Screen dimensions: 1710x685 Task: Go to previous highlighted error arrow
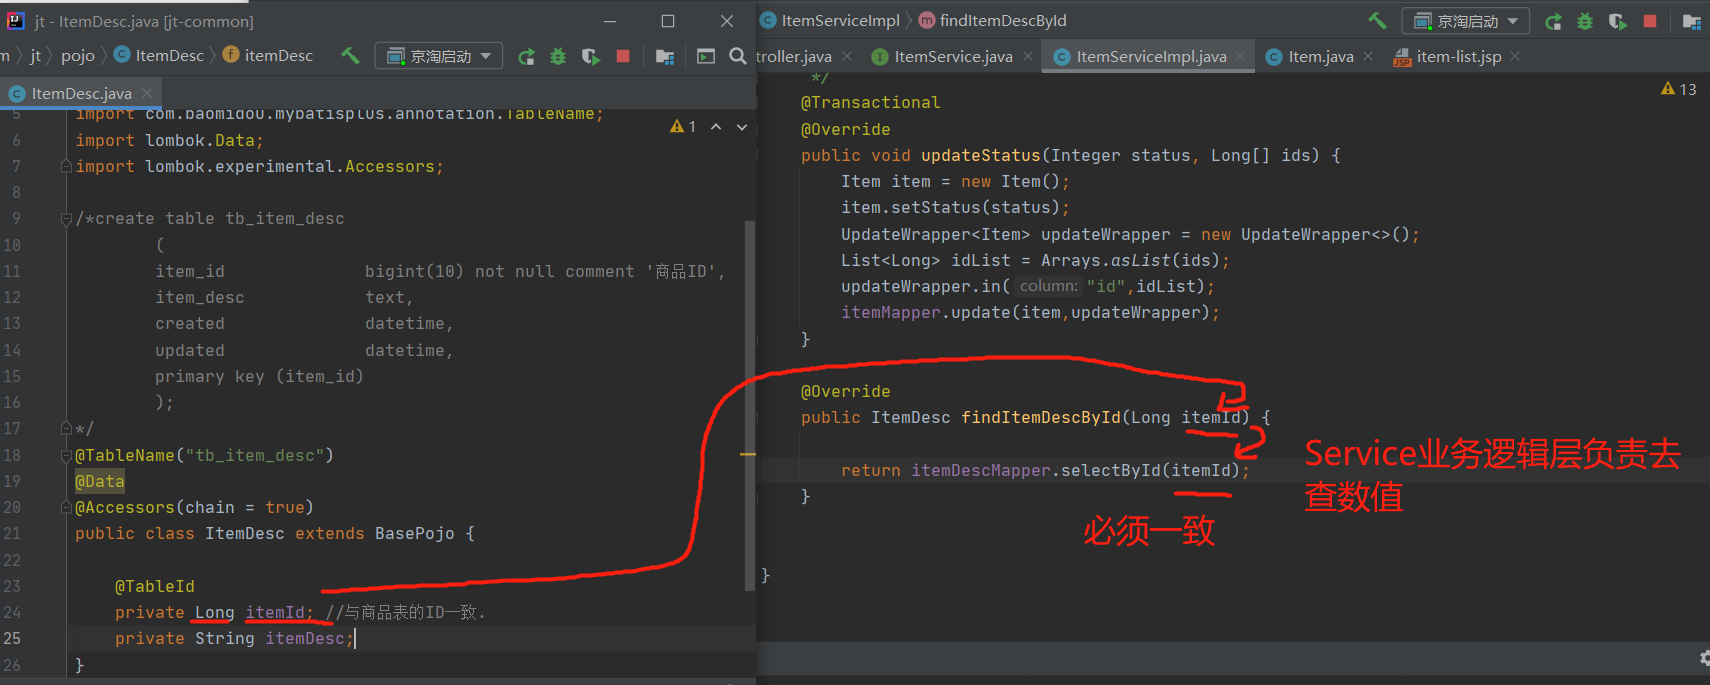tap(716, 127)
